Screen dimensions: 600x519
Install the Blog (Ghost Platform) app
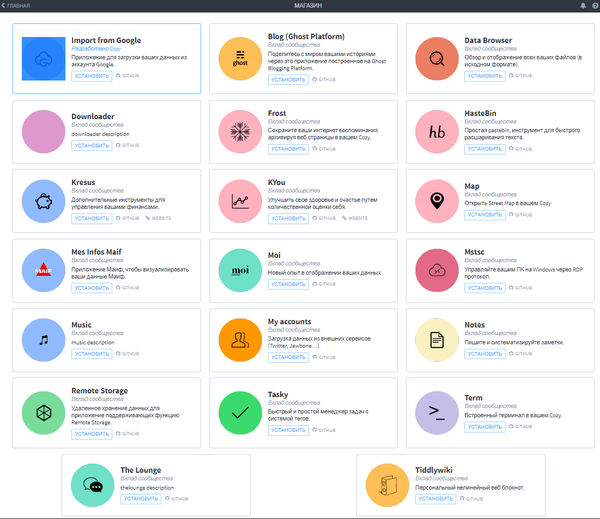(x=288, y=80)
